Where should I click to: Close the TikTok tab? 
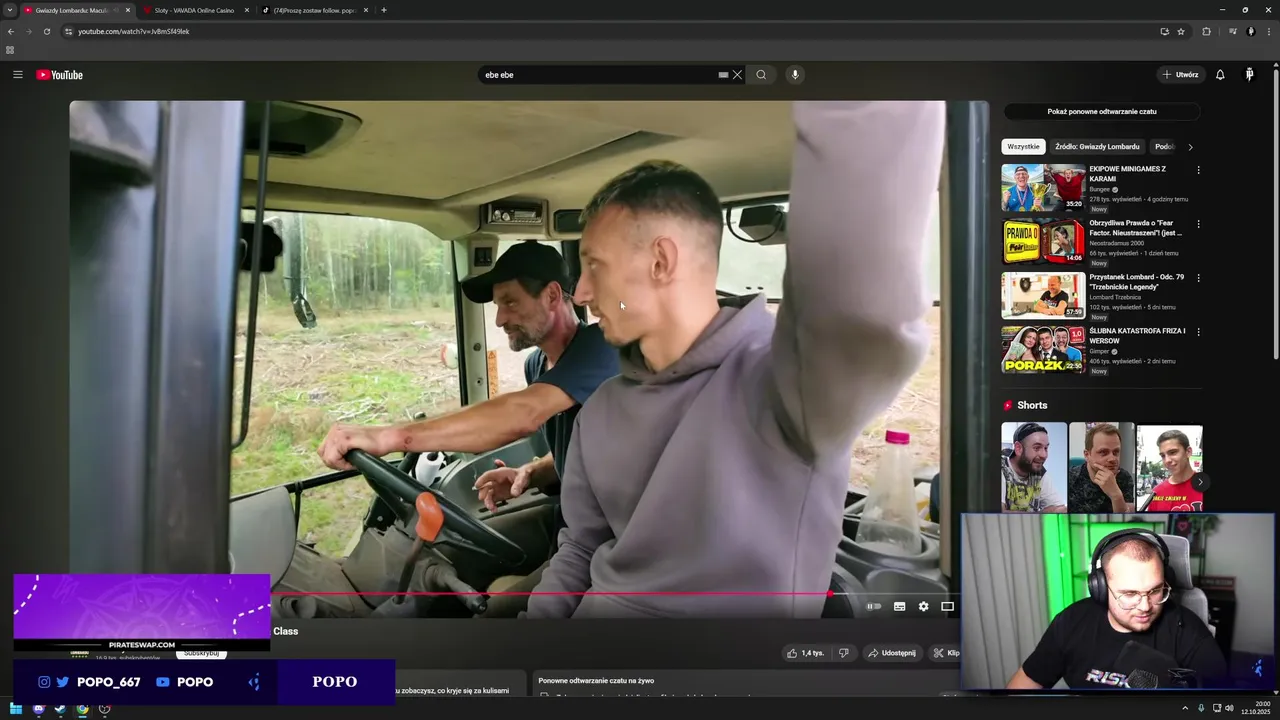tap(366, 10)
